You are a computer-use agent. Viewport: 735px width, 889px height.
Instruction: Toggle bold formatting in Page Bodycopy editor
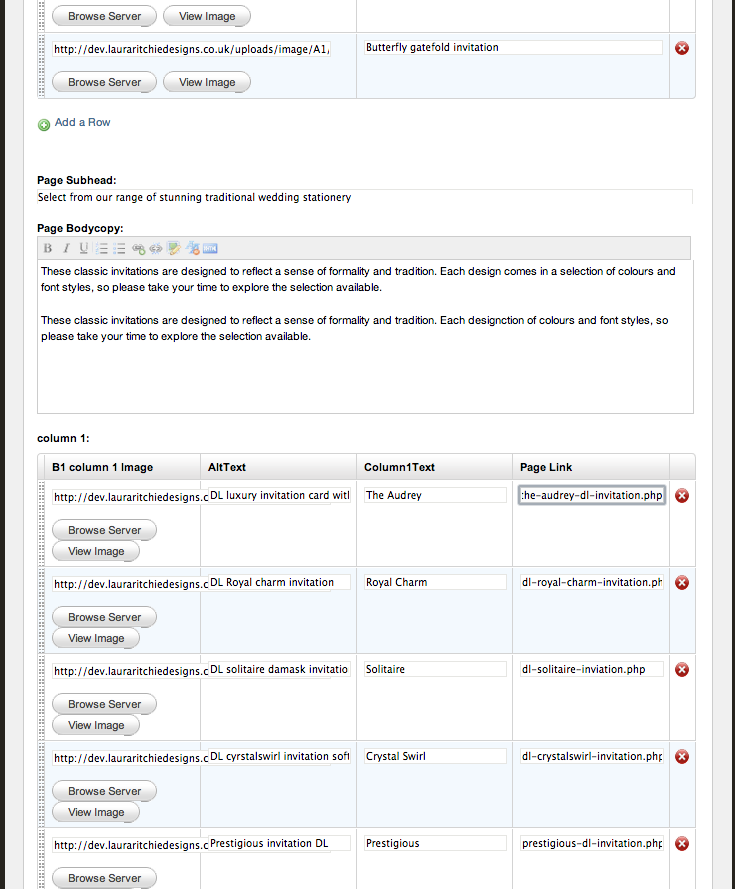[48, 248]
